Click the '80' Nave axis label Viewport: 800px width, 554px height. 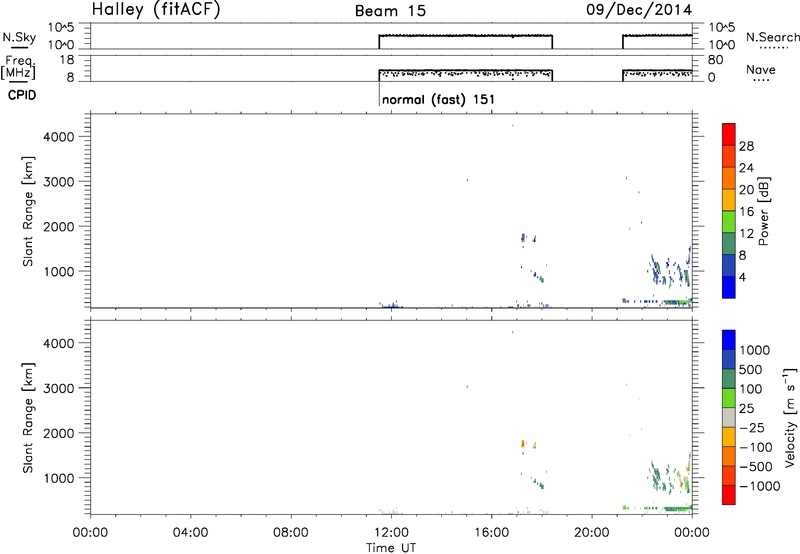point(715,60)
